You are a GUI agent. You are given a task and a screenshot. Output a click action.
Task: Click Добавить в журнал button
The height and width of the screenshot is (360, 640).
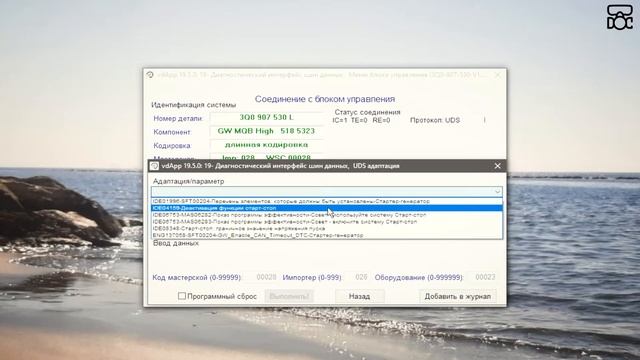(x=458, y=296)
